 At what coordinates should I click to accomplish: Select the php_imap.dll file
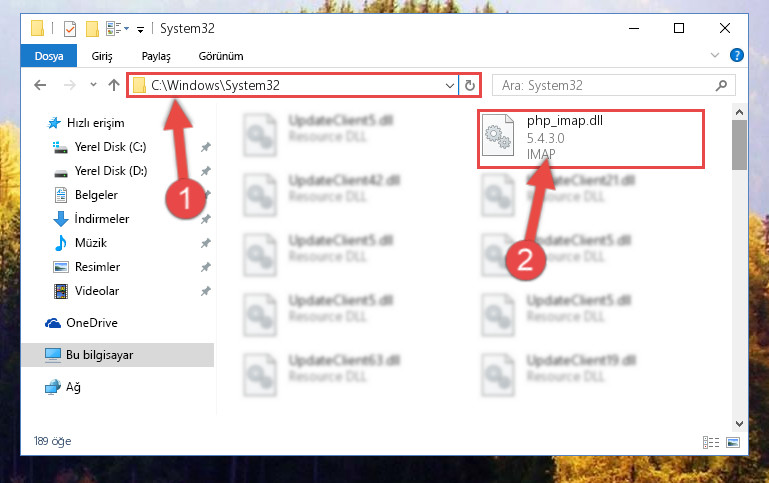click(590, 139)
